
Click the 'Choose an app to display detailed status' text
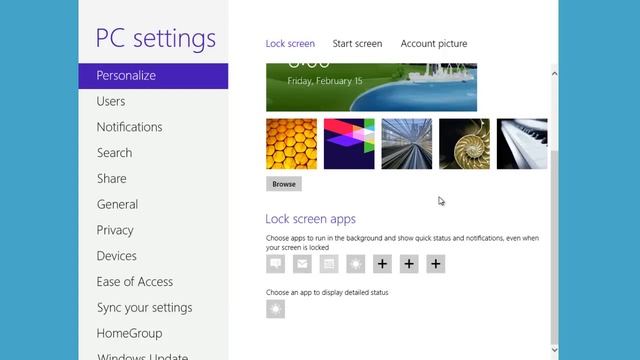327,292
